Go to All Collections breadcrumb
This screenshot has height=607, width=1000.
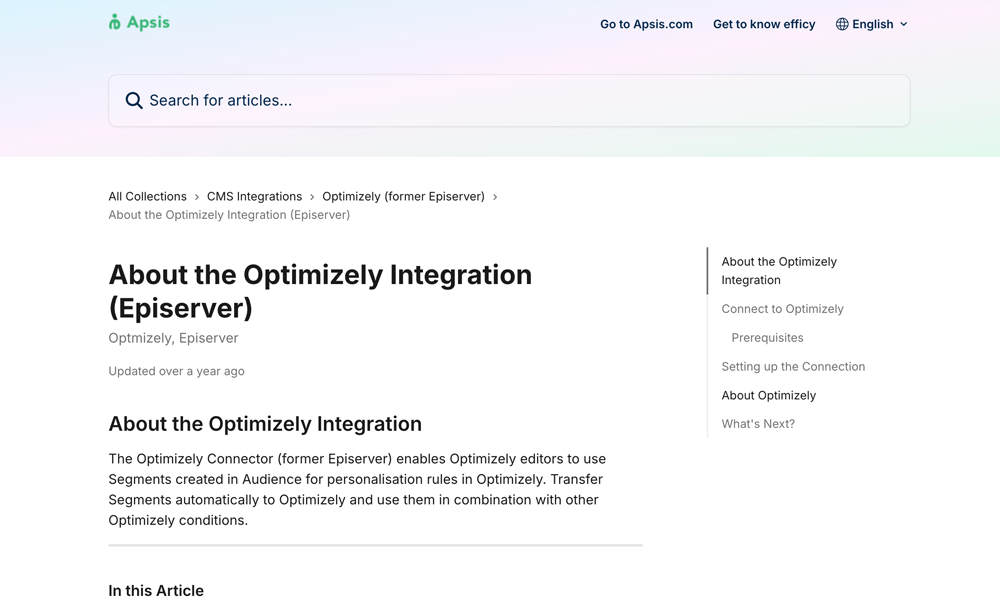[147, 196]
